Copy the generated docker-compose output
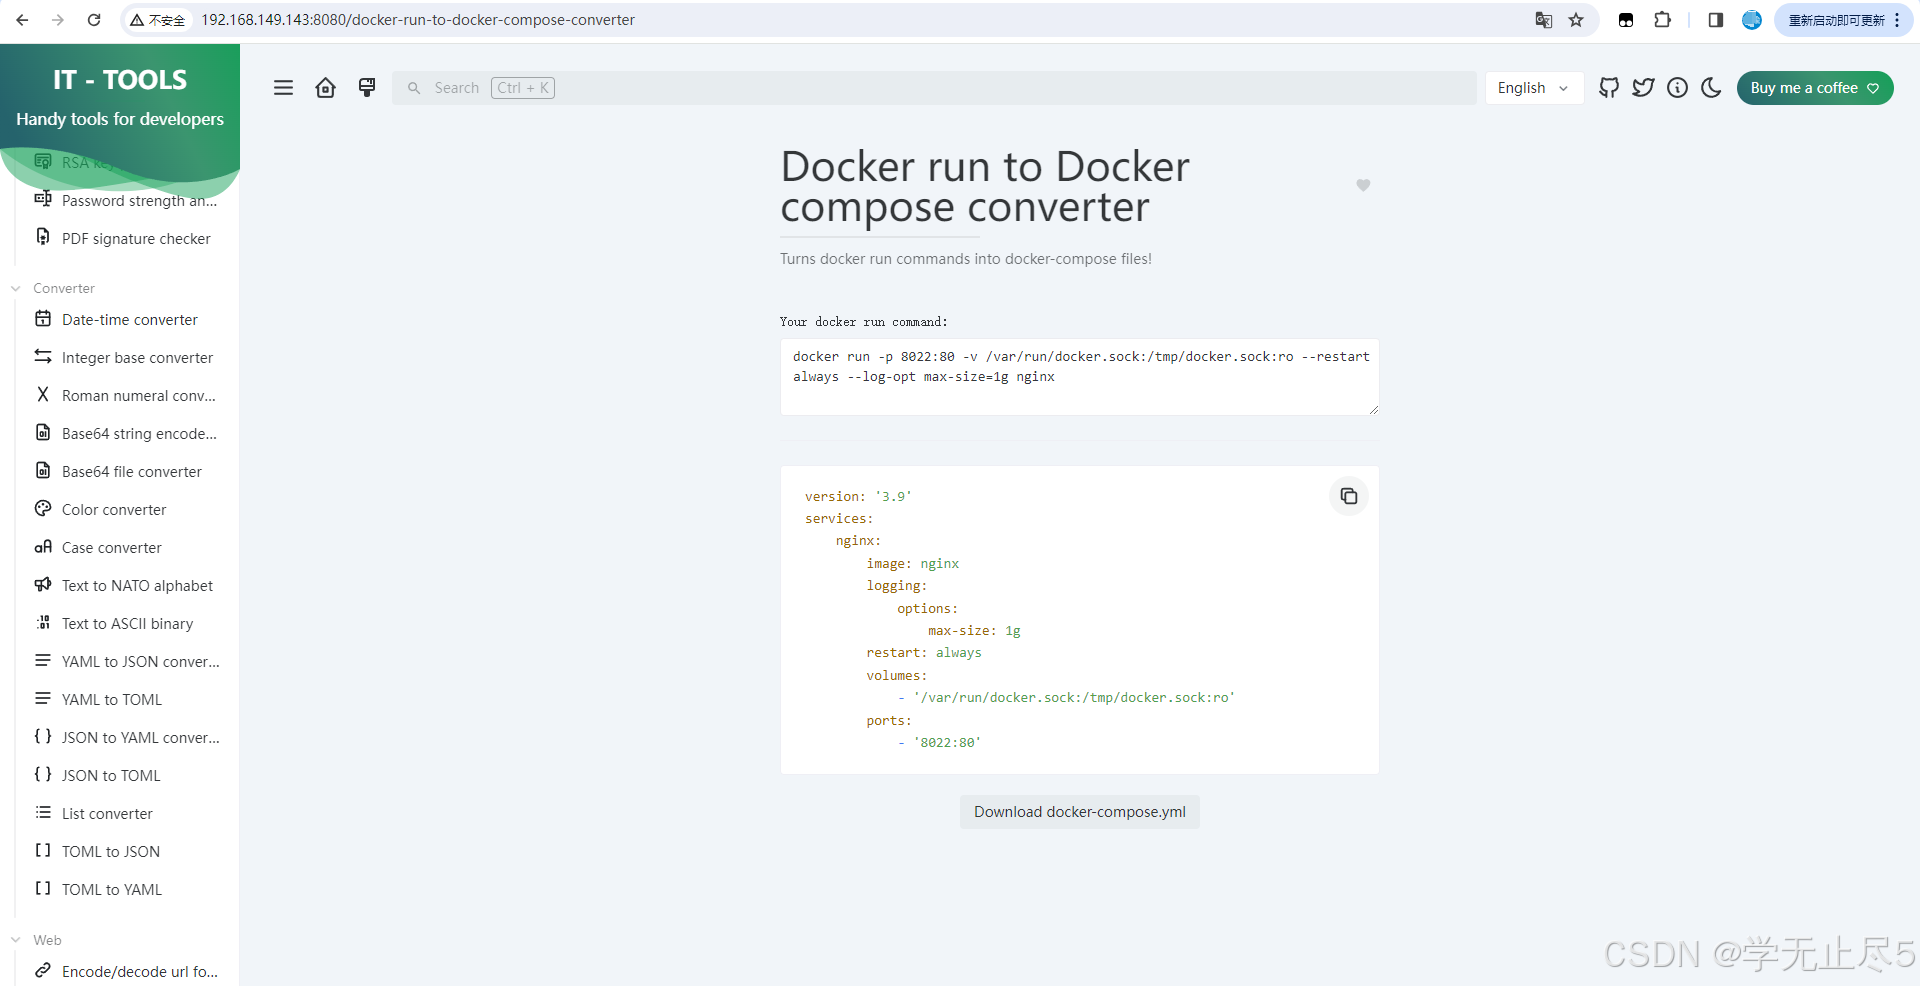The image size is (1920, 986). [1348, 496]
